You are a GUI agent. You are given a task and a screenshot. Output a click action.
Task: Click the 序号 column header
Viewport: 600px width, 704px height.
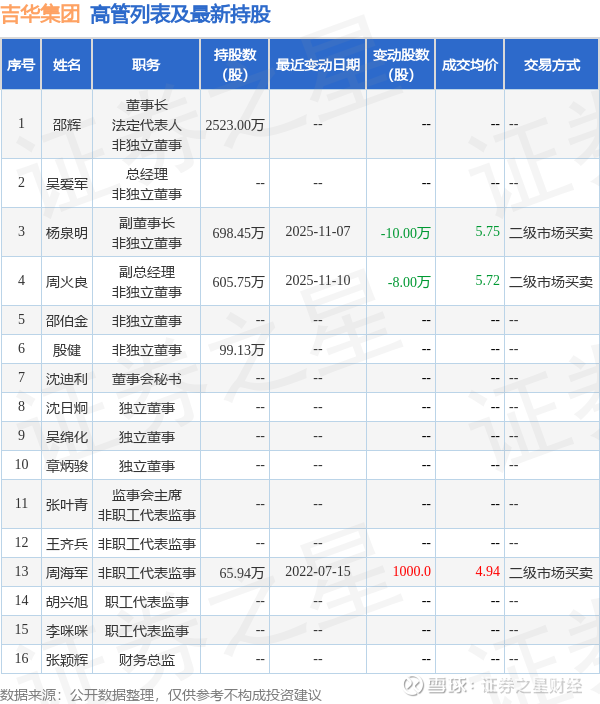tap(21, 65)
